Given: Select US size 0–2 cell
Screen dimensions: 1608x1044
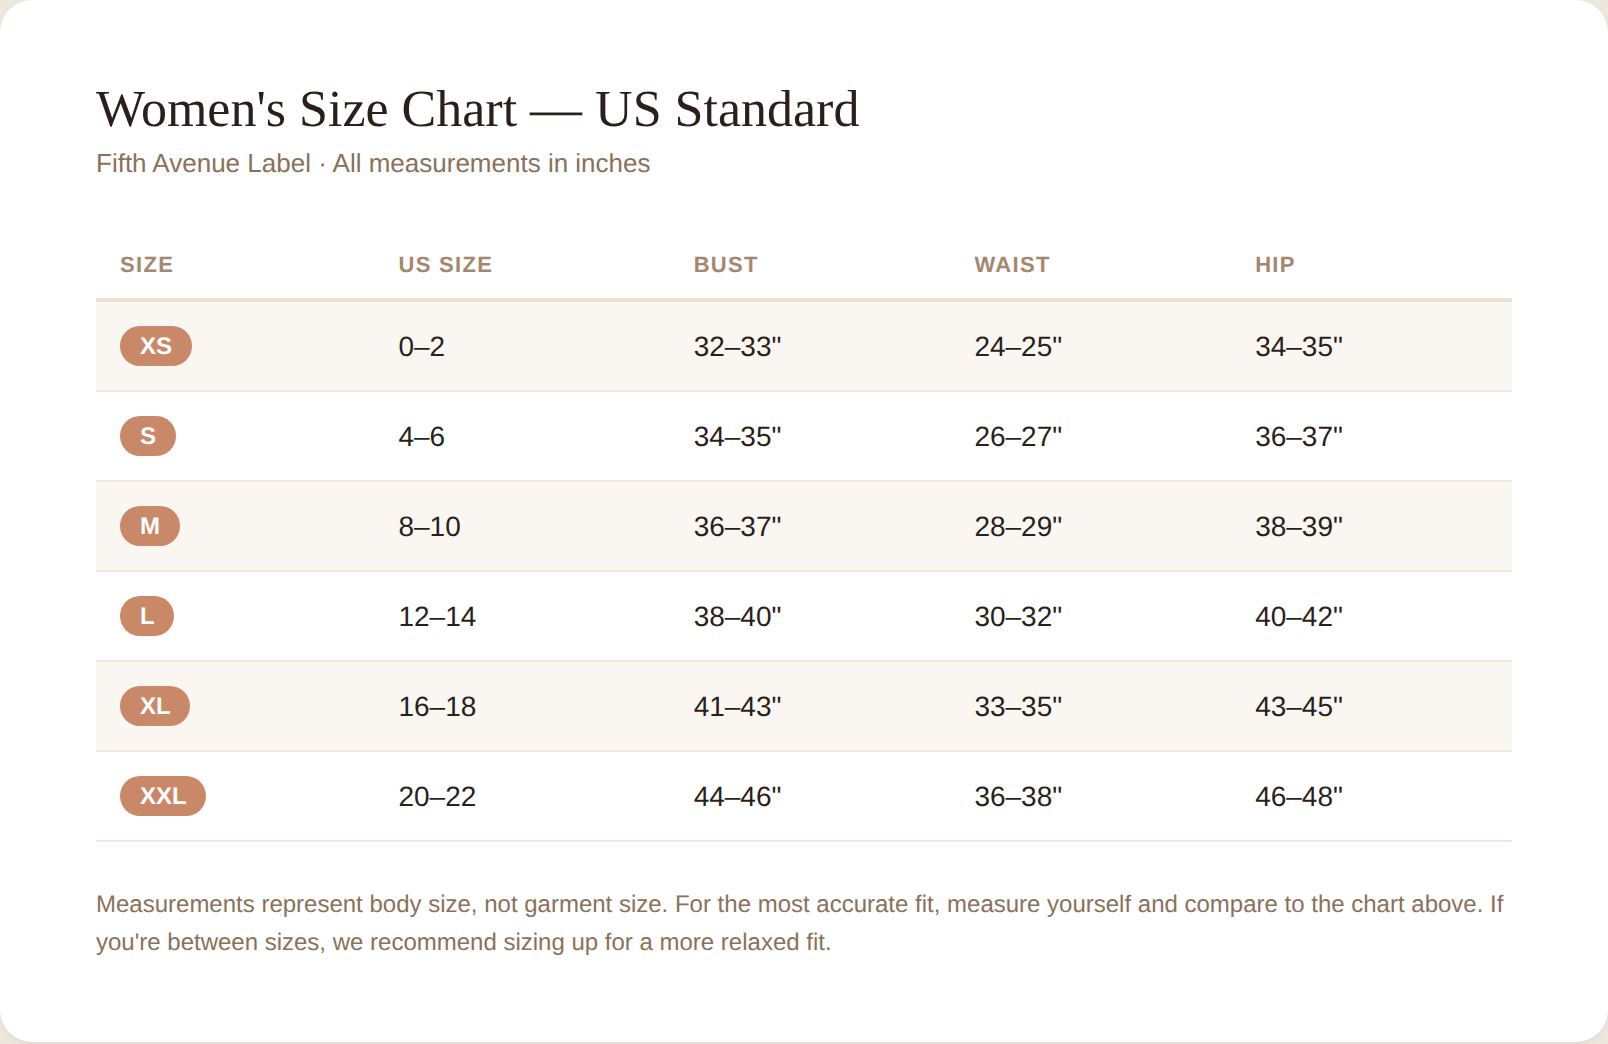Looking at the screenshot, I should [x=422, y=347].
